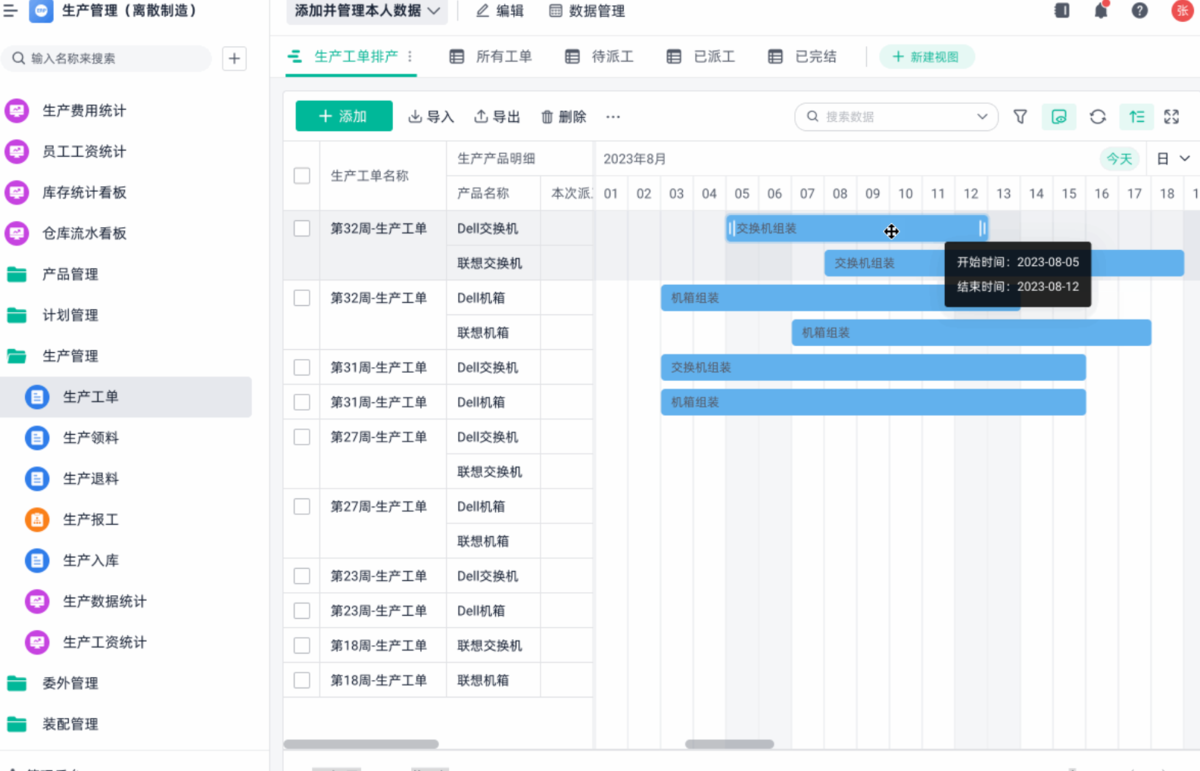Select the checkbox for 第18周-生产工单 联想机箱
1200x771 pixels.
300,680
